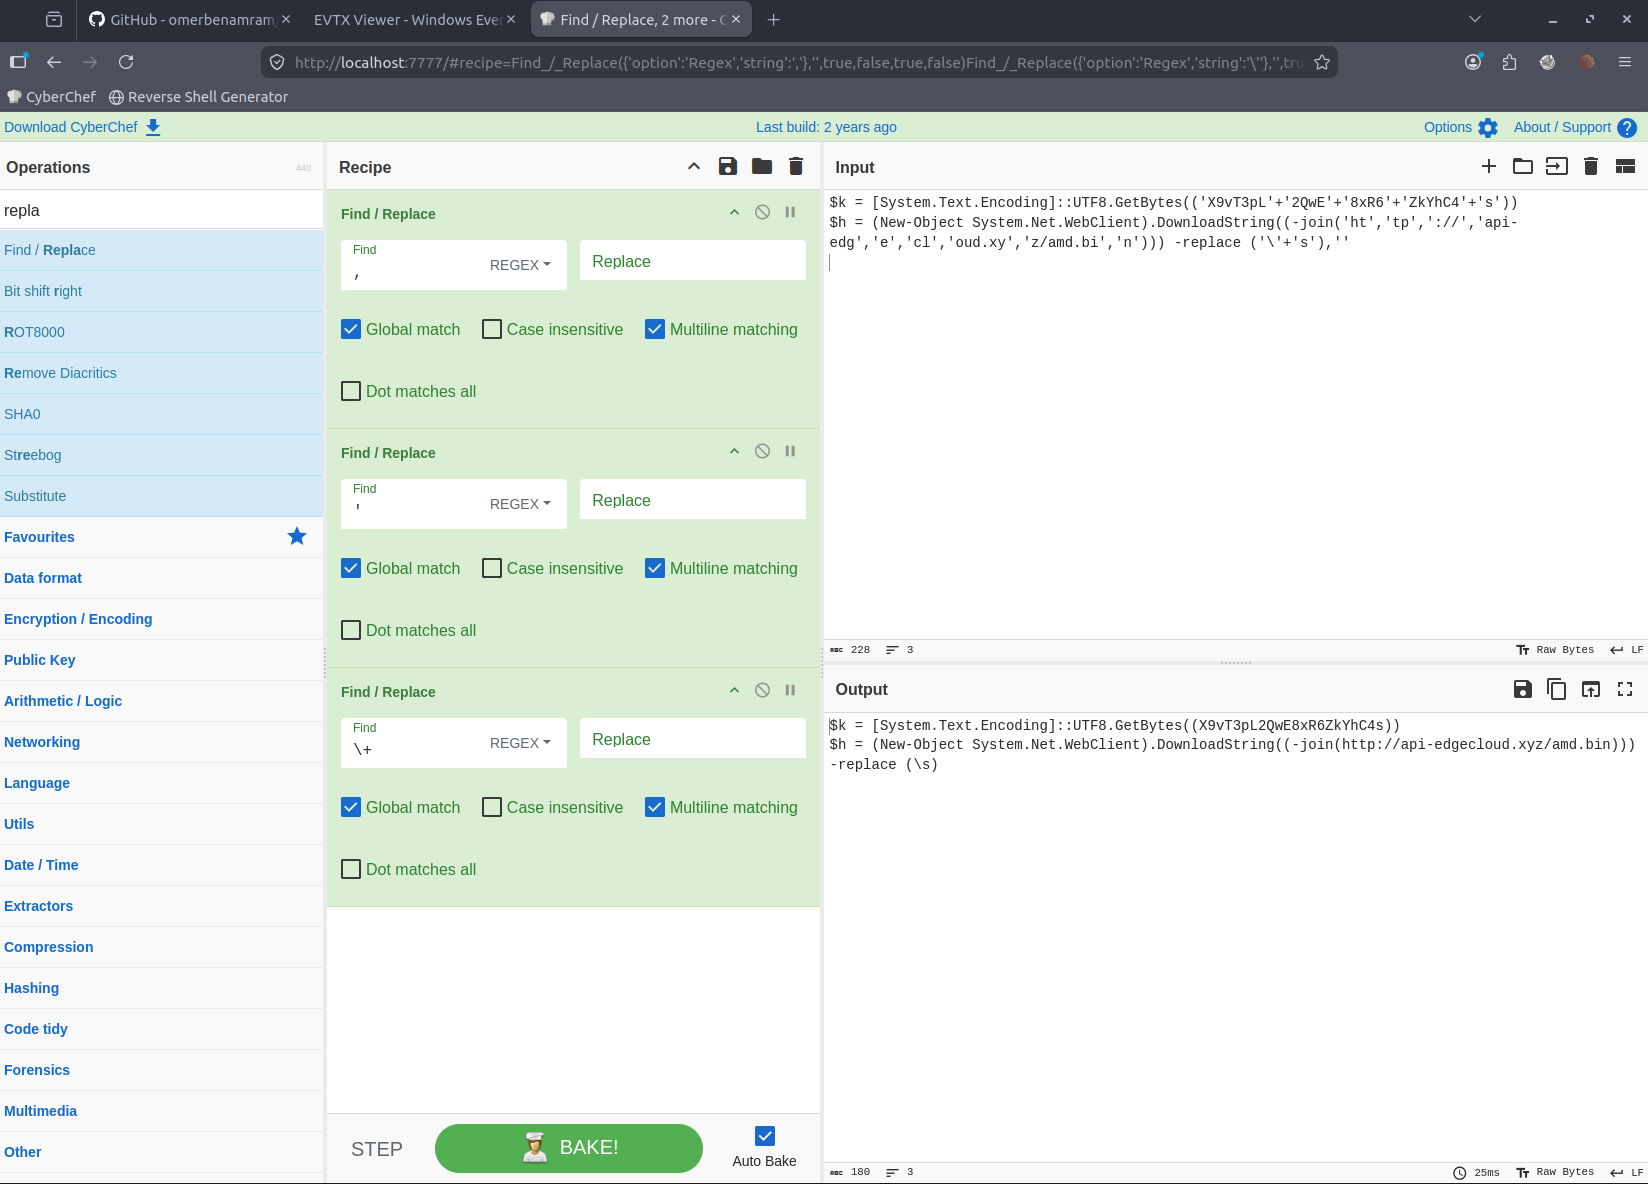Open REGEX dropdown in second Find field
This screenshot has height=1184, width=1648.
tap(520, 504)
